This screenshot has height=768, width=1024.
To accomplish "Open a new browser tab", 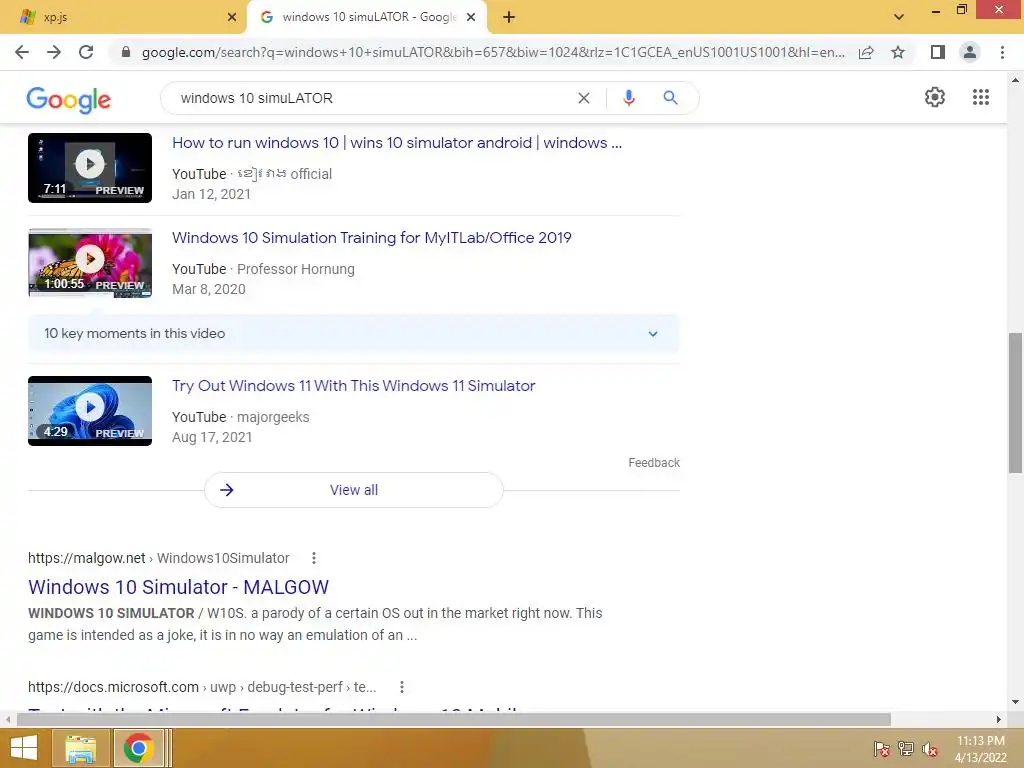I will [x=509, y=18].
